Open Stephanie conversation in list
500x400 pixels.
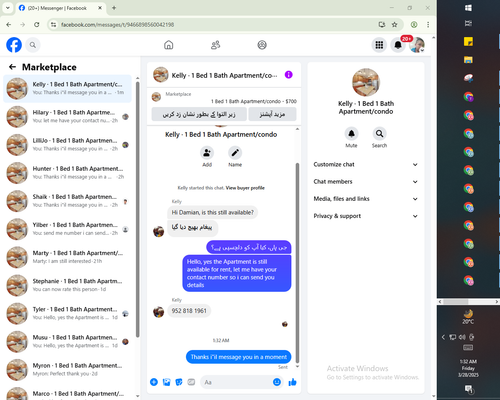[67, 285]
